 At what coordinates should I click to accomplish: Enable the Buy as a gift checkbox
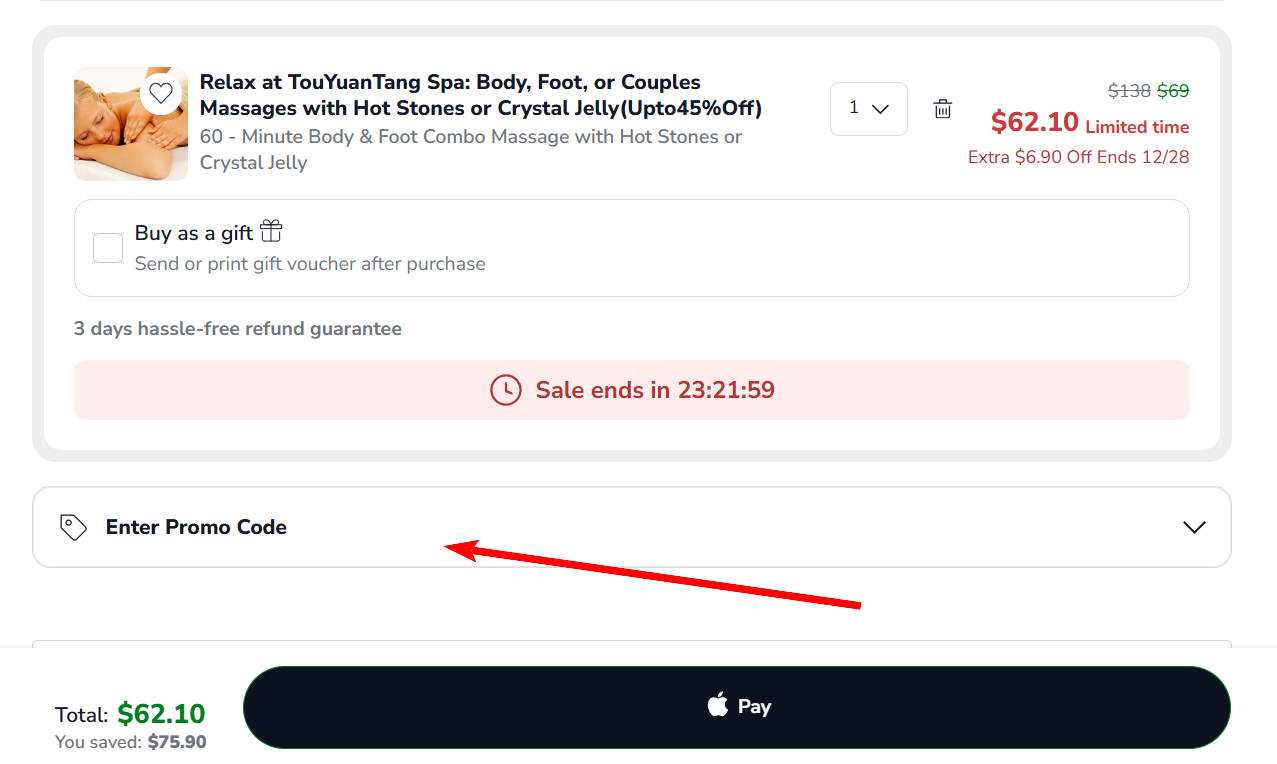pyautogui.click(x=107, y=247)
